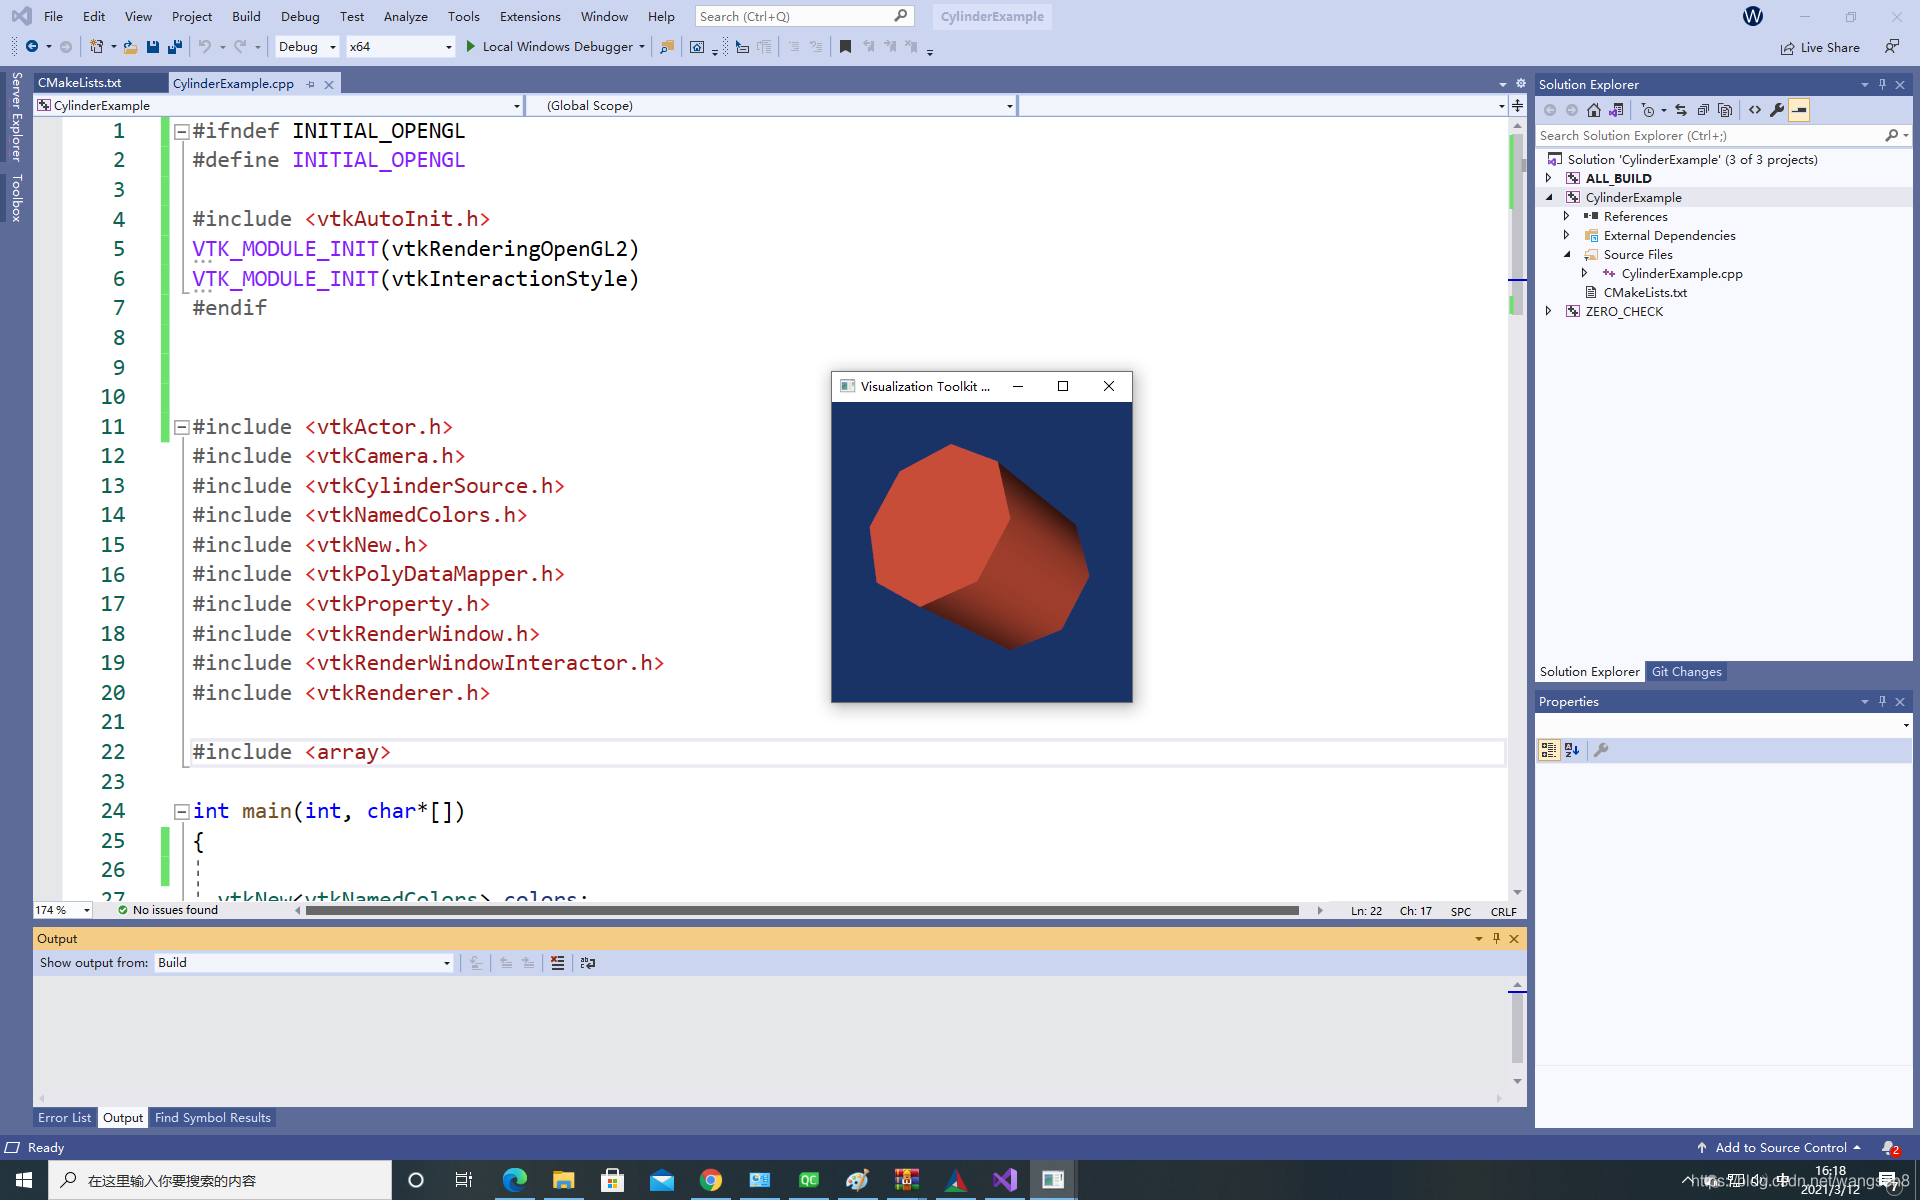1920x1200 pixels.
Task: Switch to the Git Changes tab
Action: tap(1686, 672)
